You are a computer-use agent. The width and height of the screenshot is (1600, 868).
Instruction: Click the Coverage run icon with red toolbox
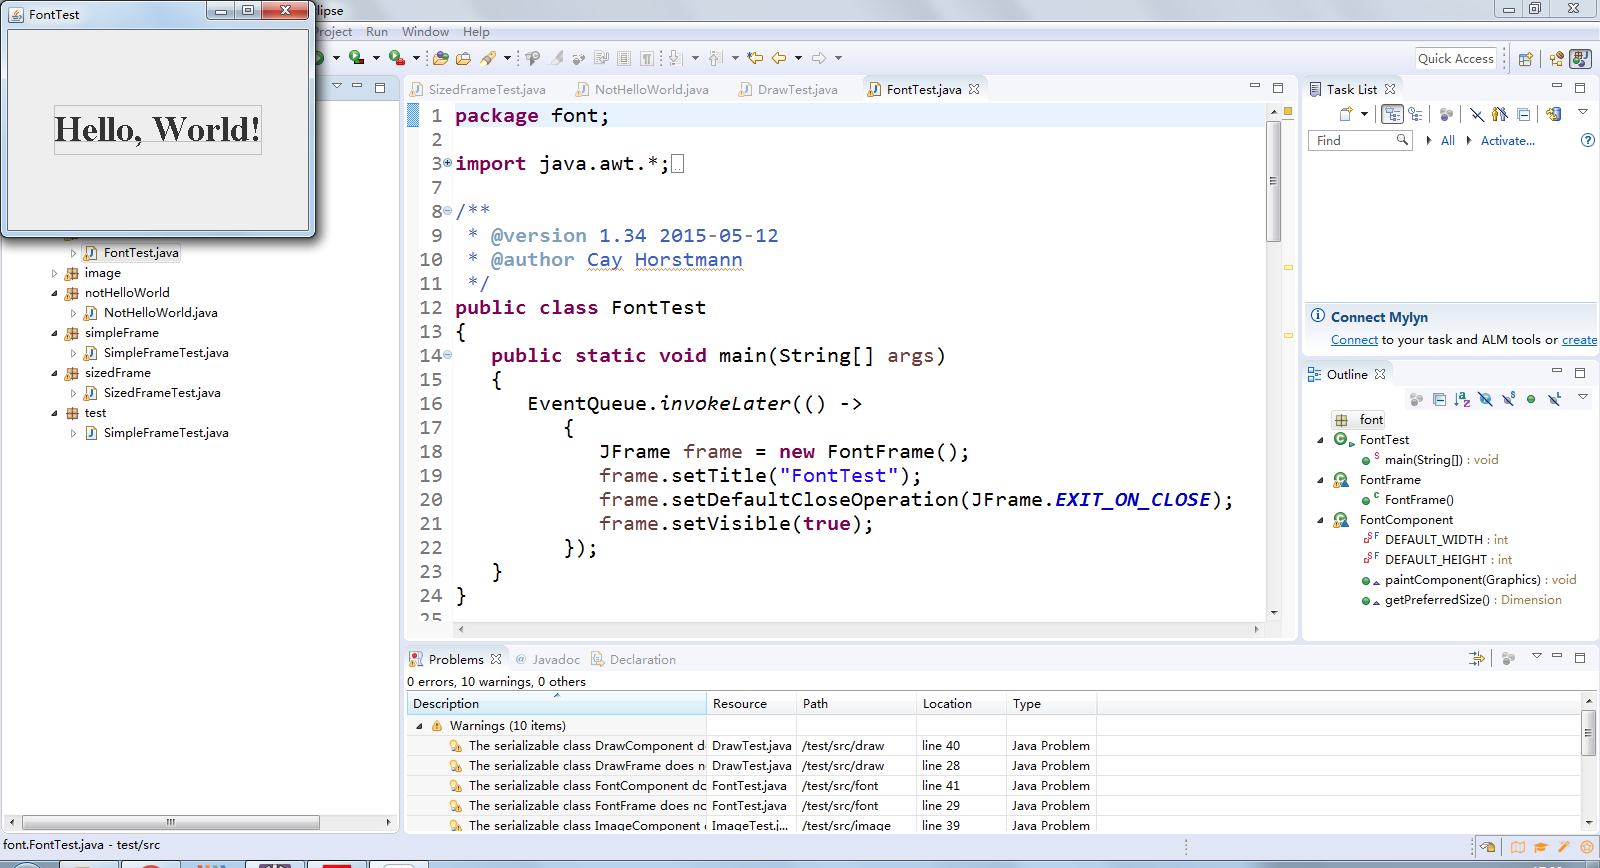pyautogui.click(x=356, y=58)
